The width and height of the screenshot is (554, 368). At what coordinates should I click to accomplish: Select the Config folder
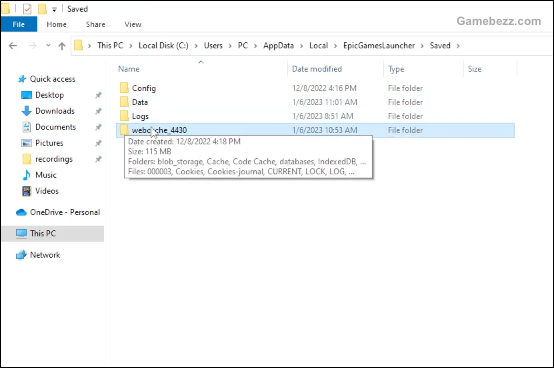[x=316, y=88]
